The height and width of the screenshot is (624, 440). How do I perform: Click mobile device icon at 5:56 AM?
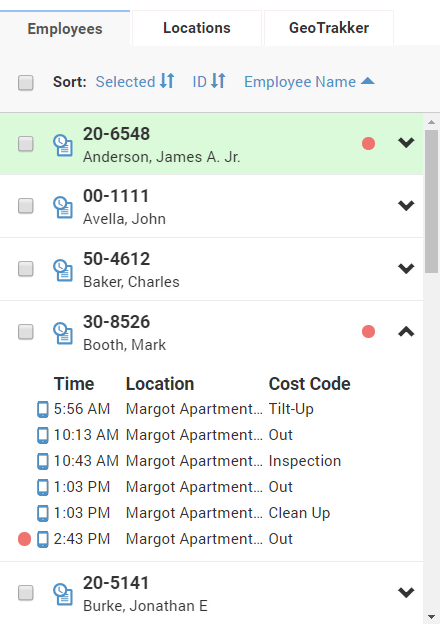point(43,410)
